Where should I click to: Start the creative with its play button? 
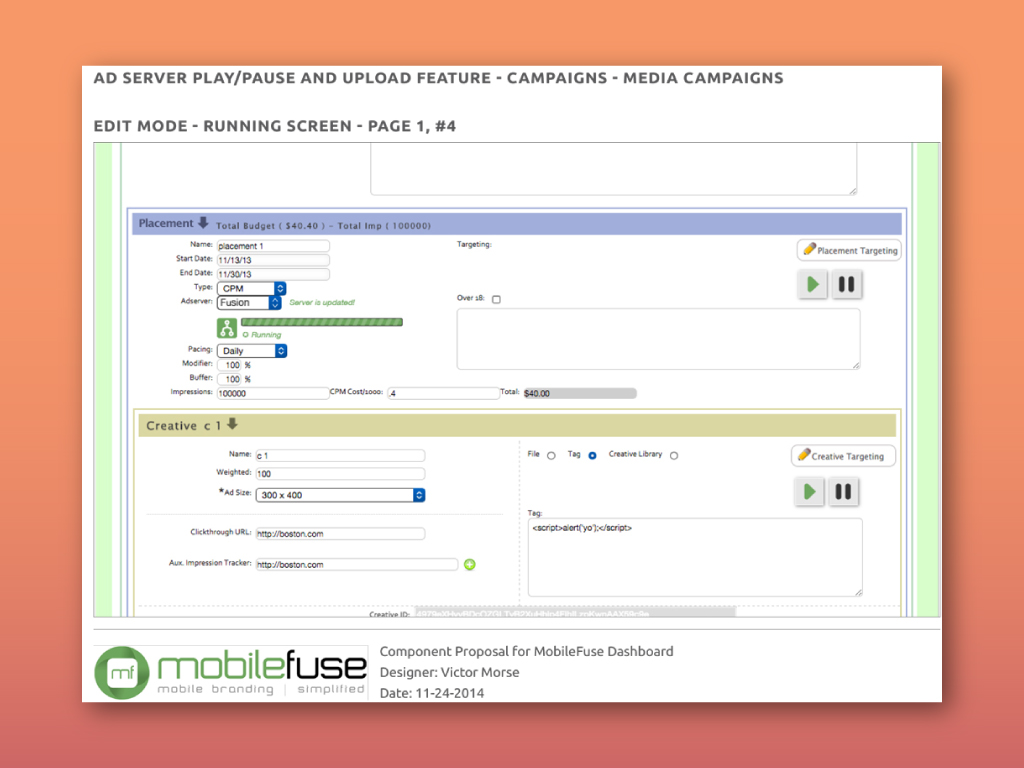click(x=809, y=492)
